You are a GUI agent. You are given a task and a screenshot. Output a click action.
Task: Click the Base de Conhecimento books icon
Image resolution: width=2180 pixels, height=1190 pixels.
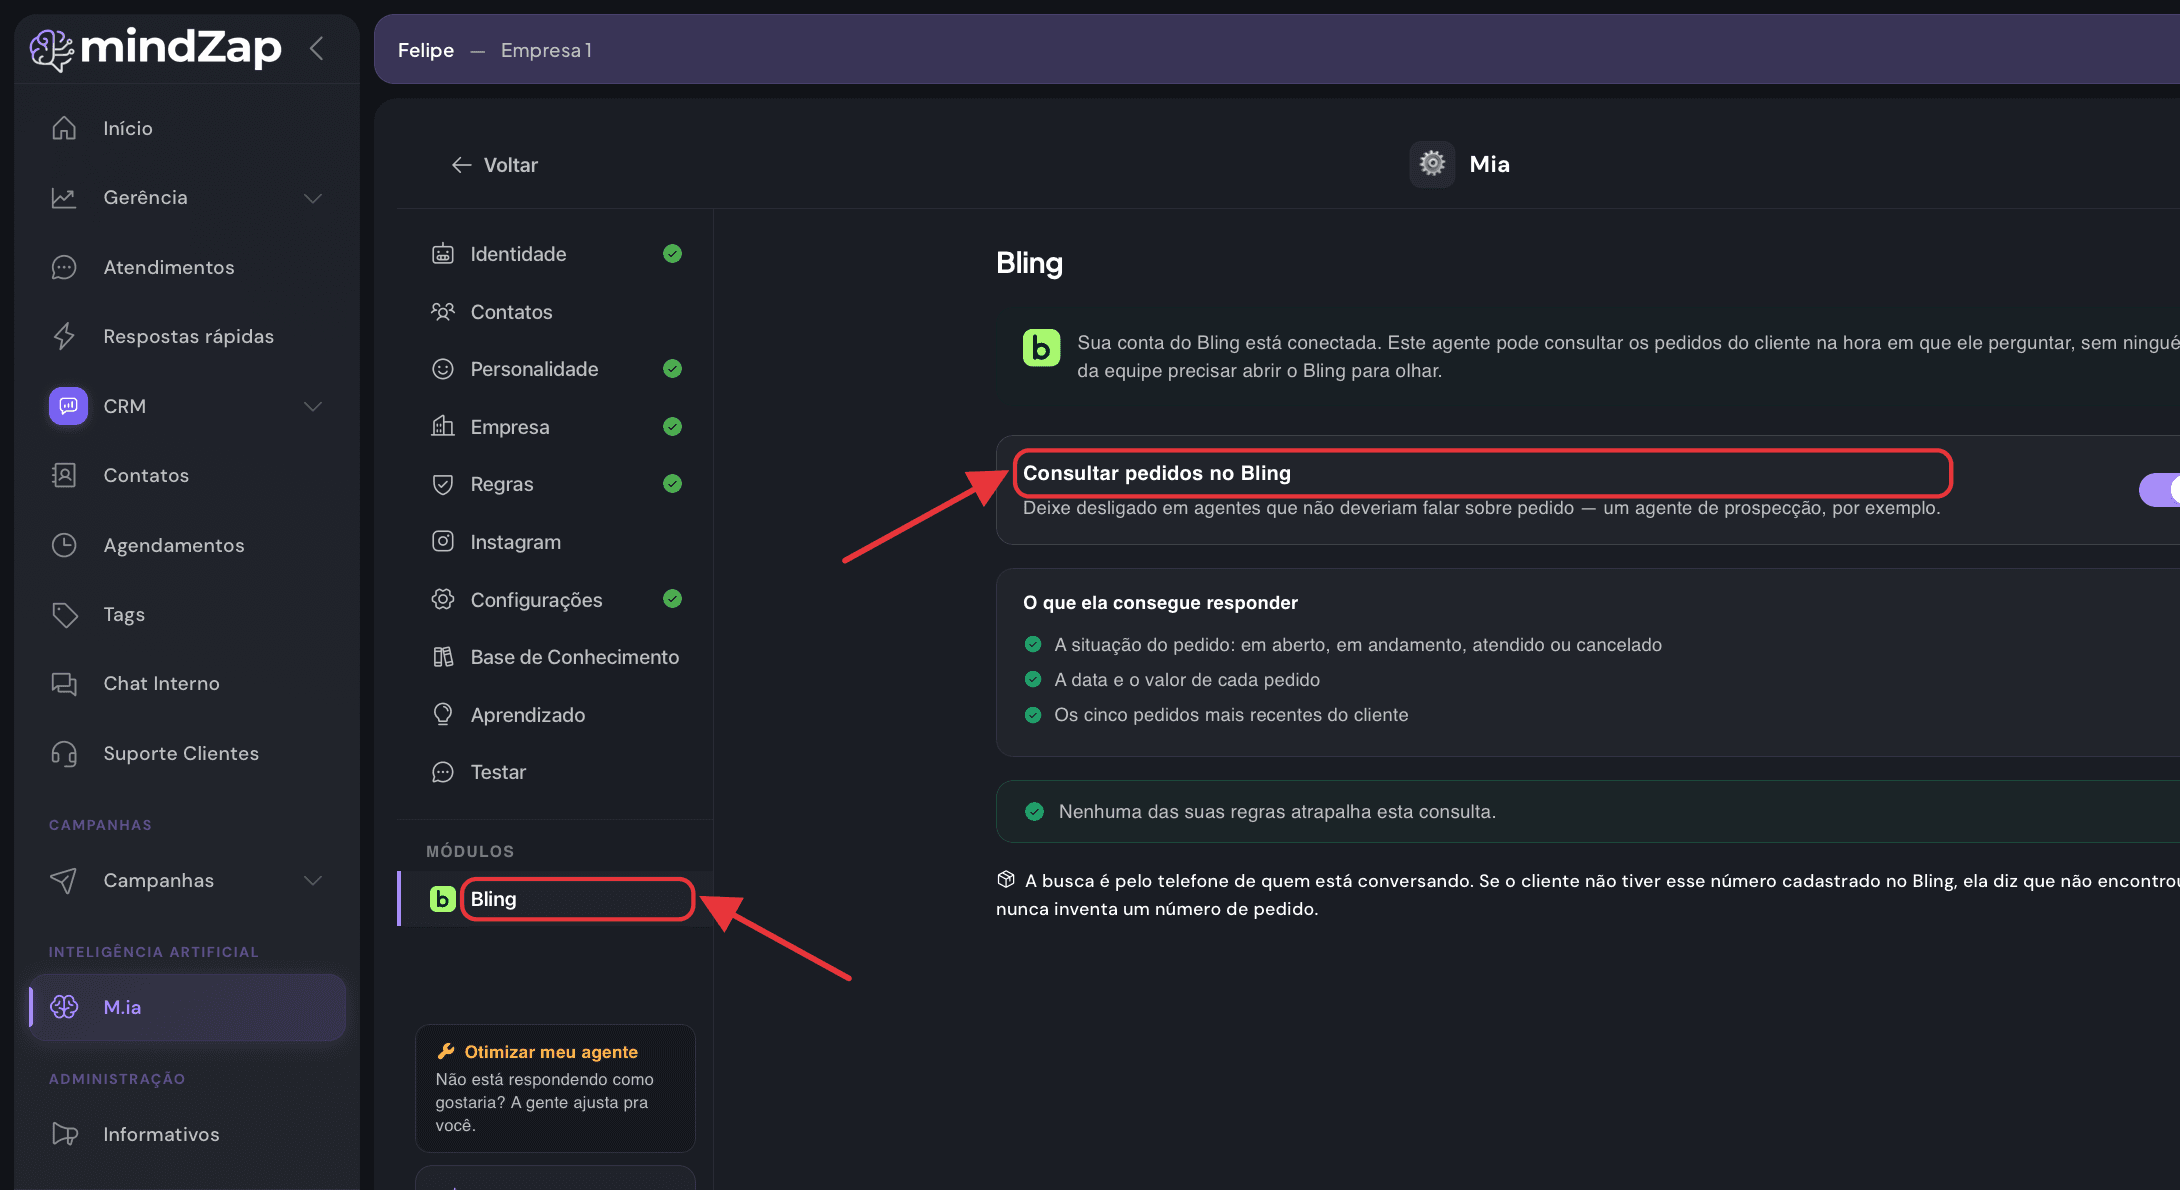pos(443,657)
